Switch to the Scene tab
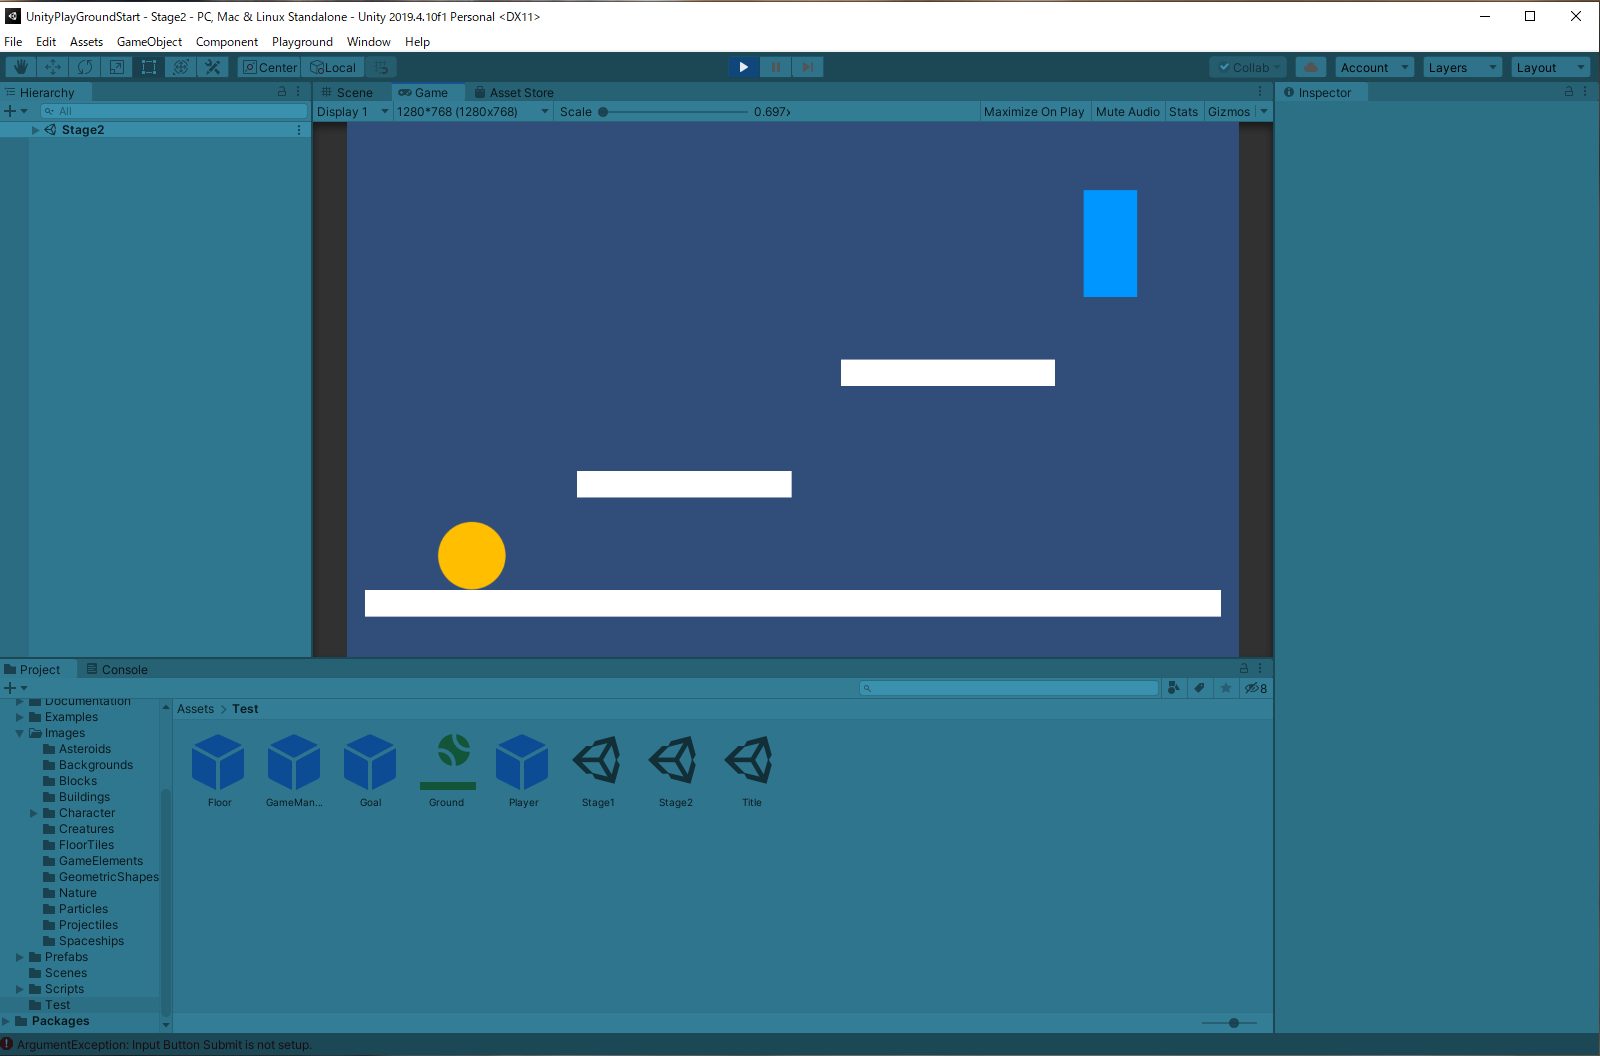This screenshot has width=1600, height=1056. pyautogui.click(x=346, y=92)
